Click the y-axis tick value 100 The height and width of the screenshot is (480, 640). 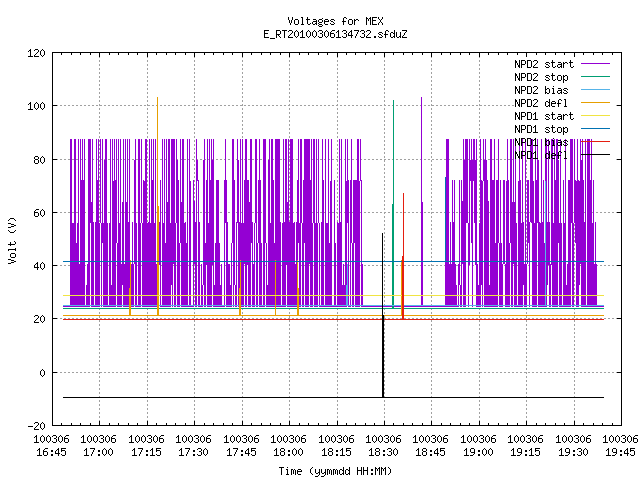[x=36, y=106]
